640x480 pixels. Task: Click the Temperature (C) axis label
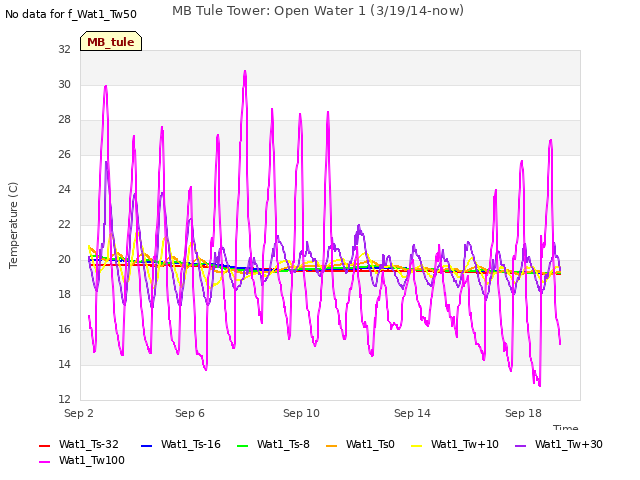(13, 225)
